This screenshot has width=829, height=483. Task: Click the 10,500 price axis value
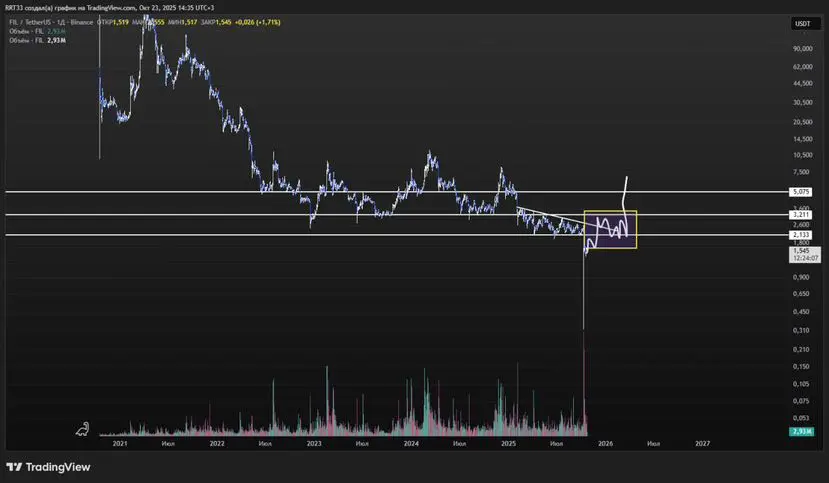803,155
